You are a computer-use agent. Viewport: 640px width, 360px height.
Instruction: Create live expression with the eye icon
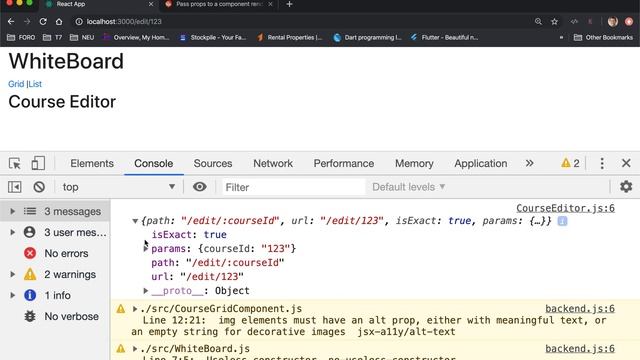(200, 187)
